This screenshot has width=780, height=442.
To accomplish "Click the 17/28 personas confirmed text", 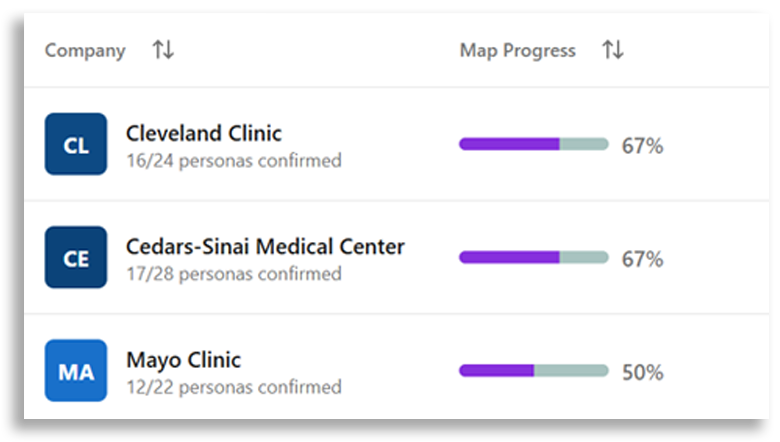I will 234,274.
